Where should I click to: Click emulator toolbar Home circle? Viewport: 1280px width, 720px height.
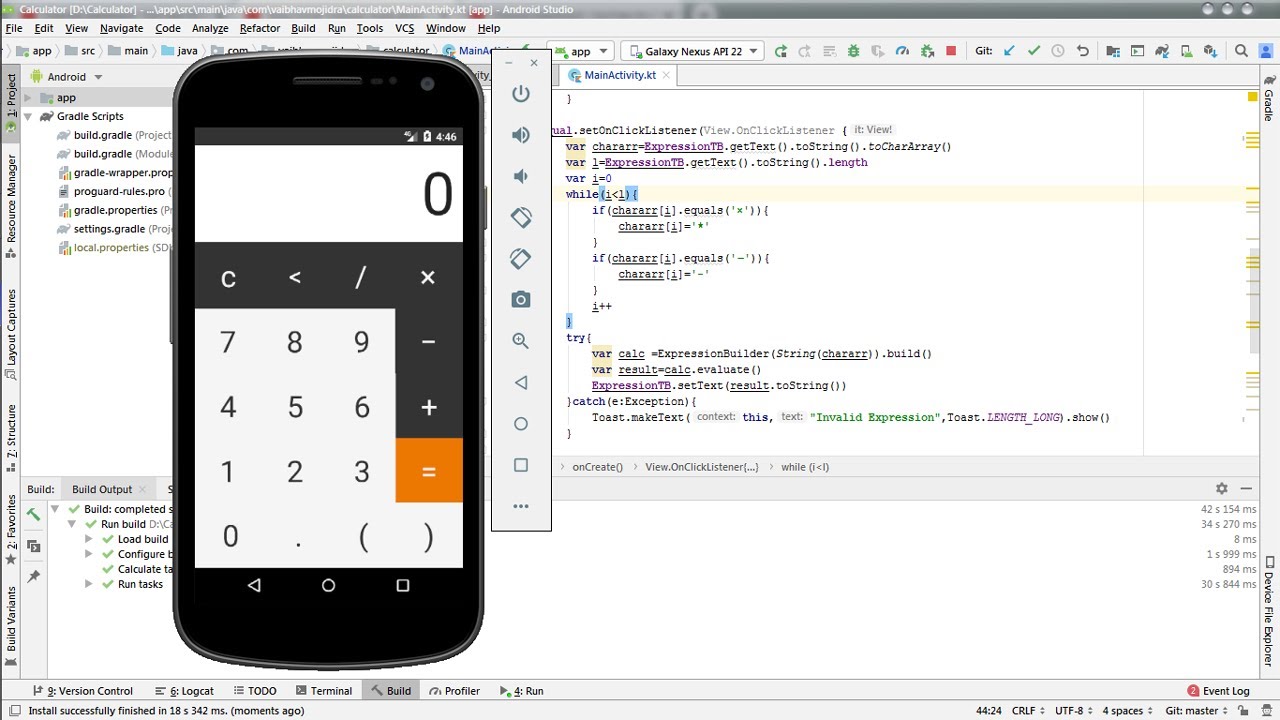[x=520, y=424]
